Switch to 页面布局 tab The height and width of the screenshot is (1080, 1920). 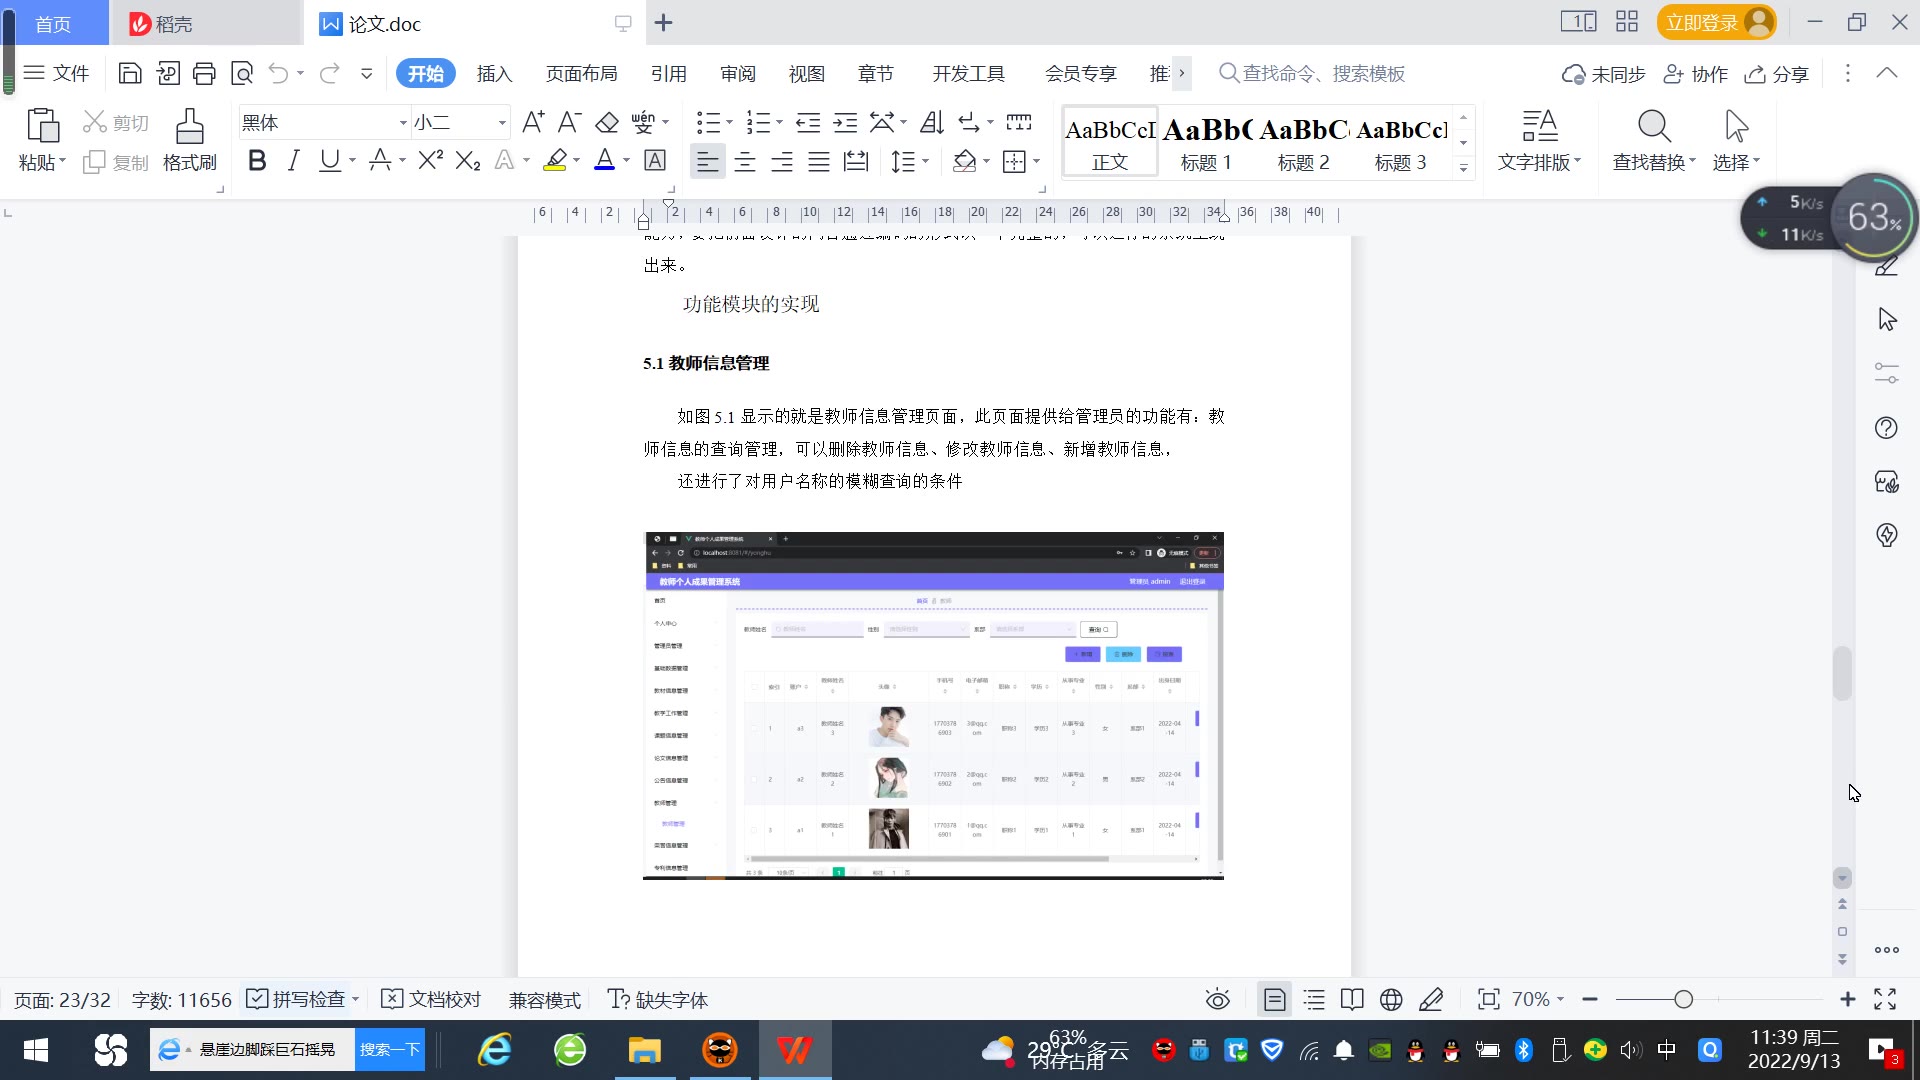pyautogui.click(x=581, y=74)
